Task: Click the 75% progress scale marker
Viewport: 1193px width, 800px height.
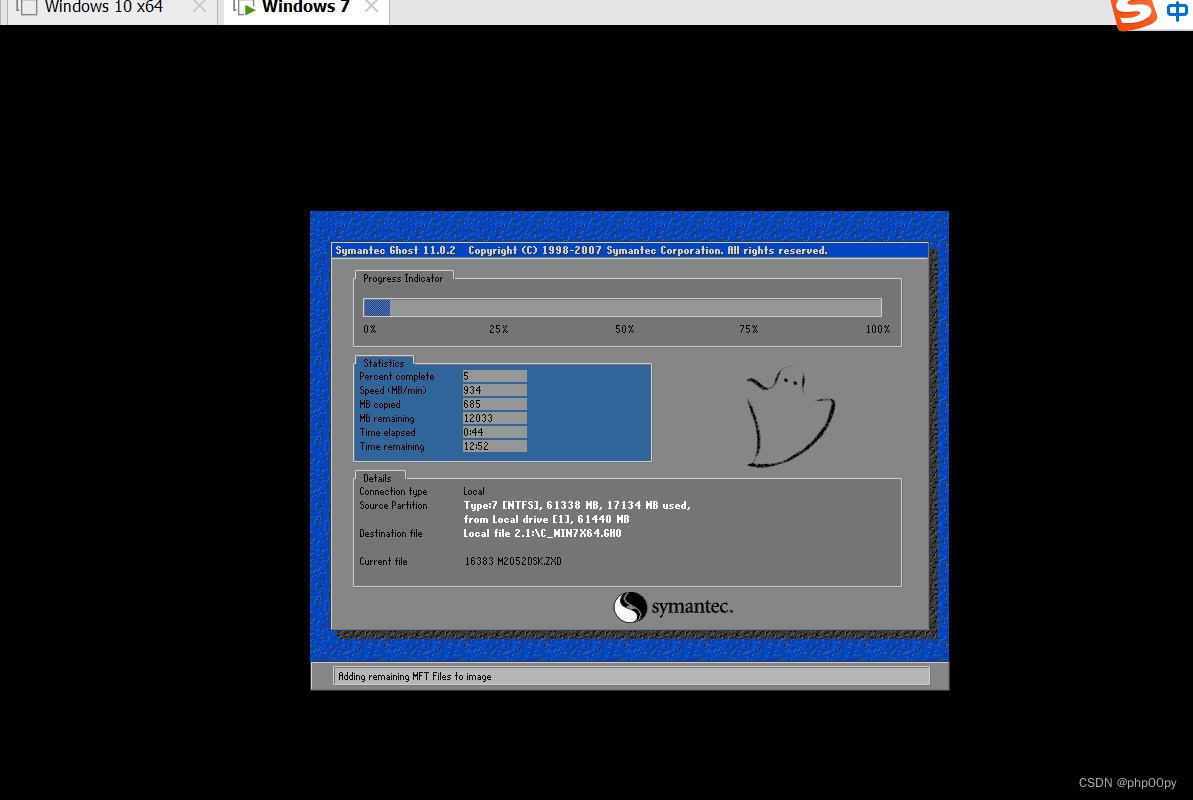Action: pos(749,330)
